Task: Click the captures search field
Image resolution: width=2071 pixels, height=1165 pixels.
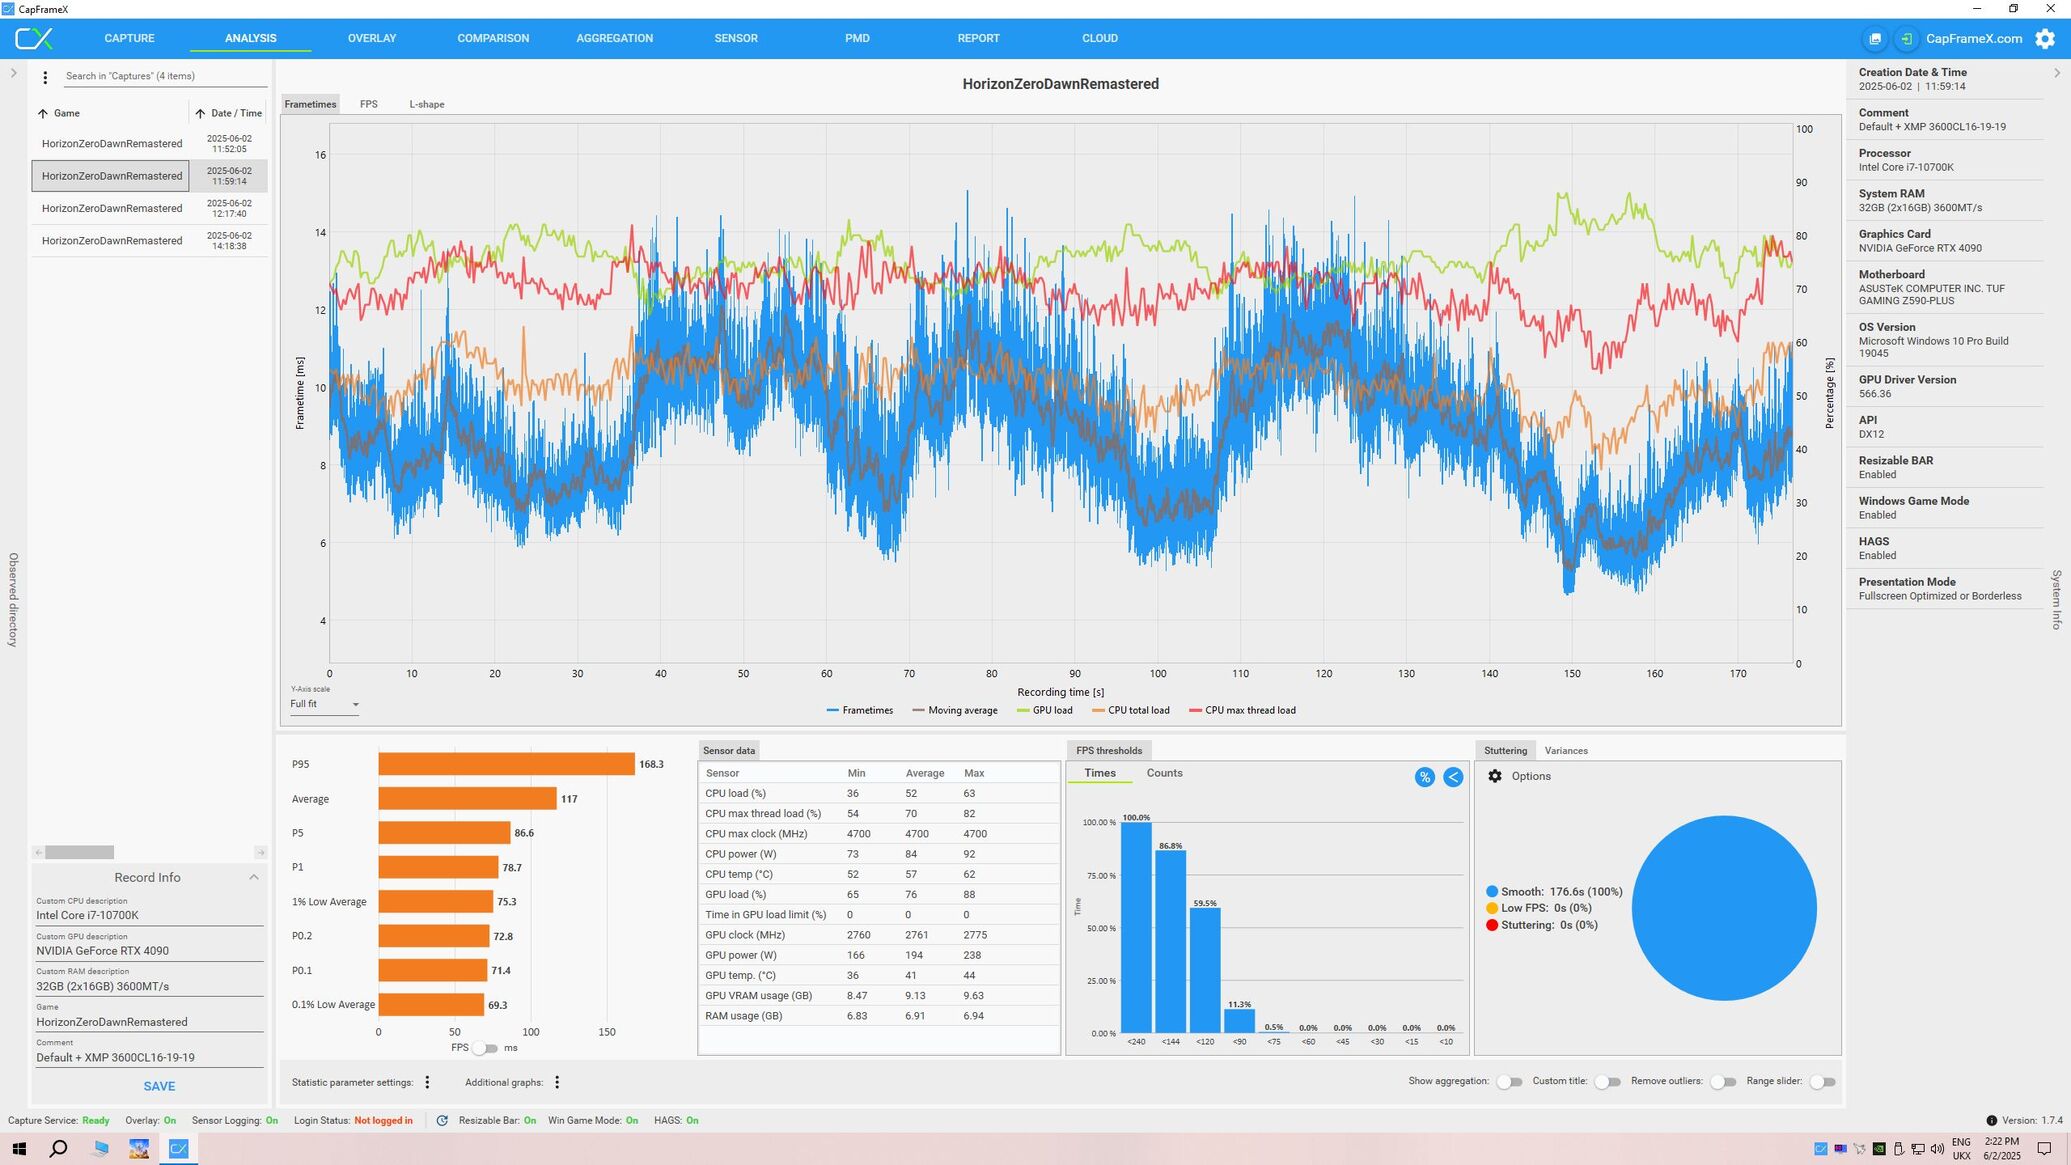Action: pyautogui.click(x=160, y=76)
